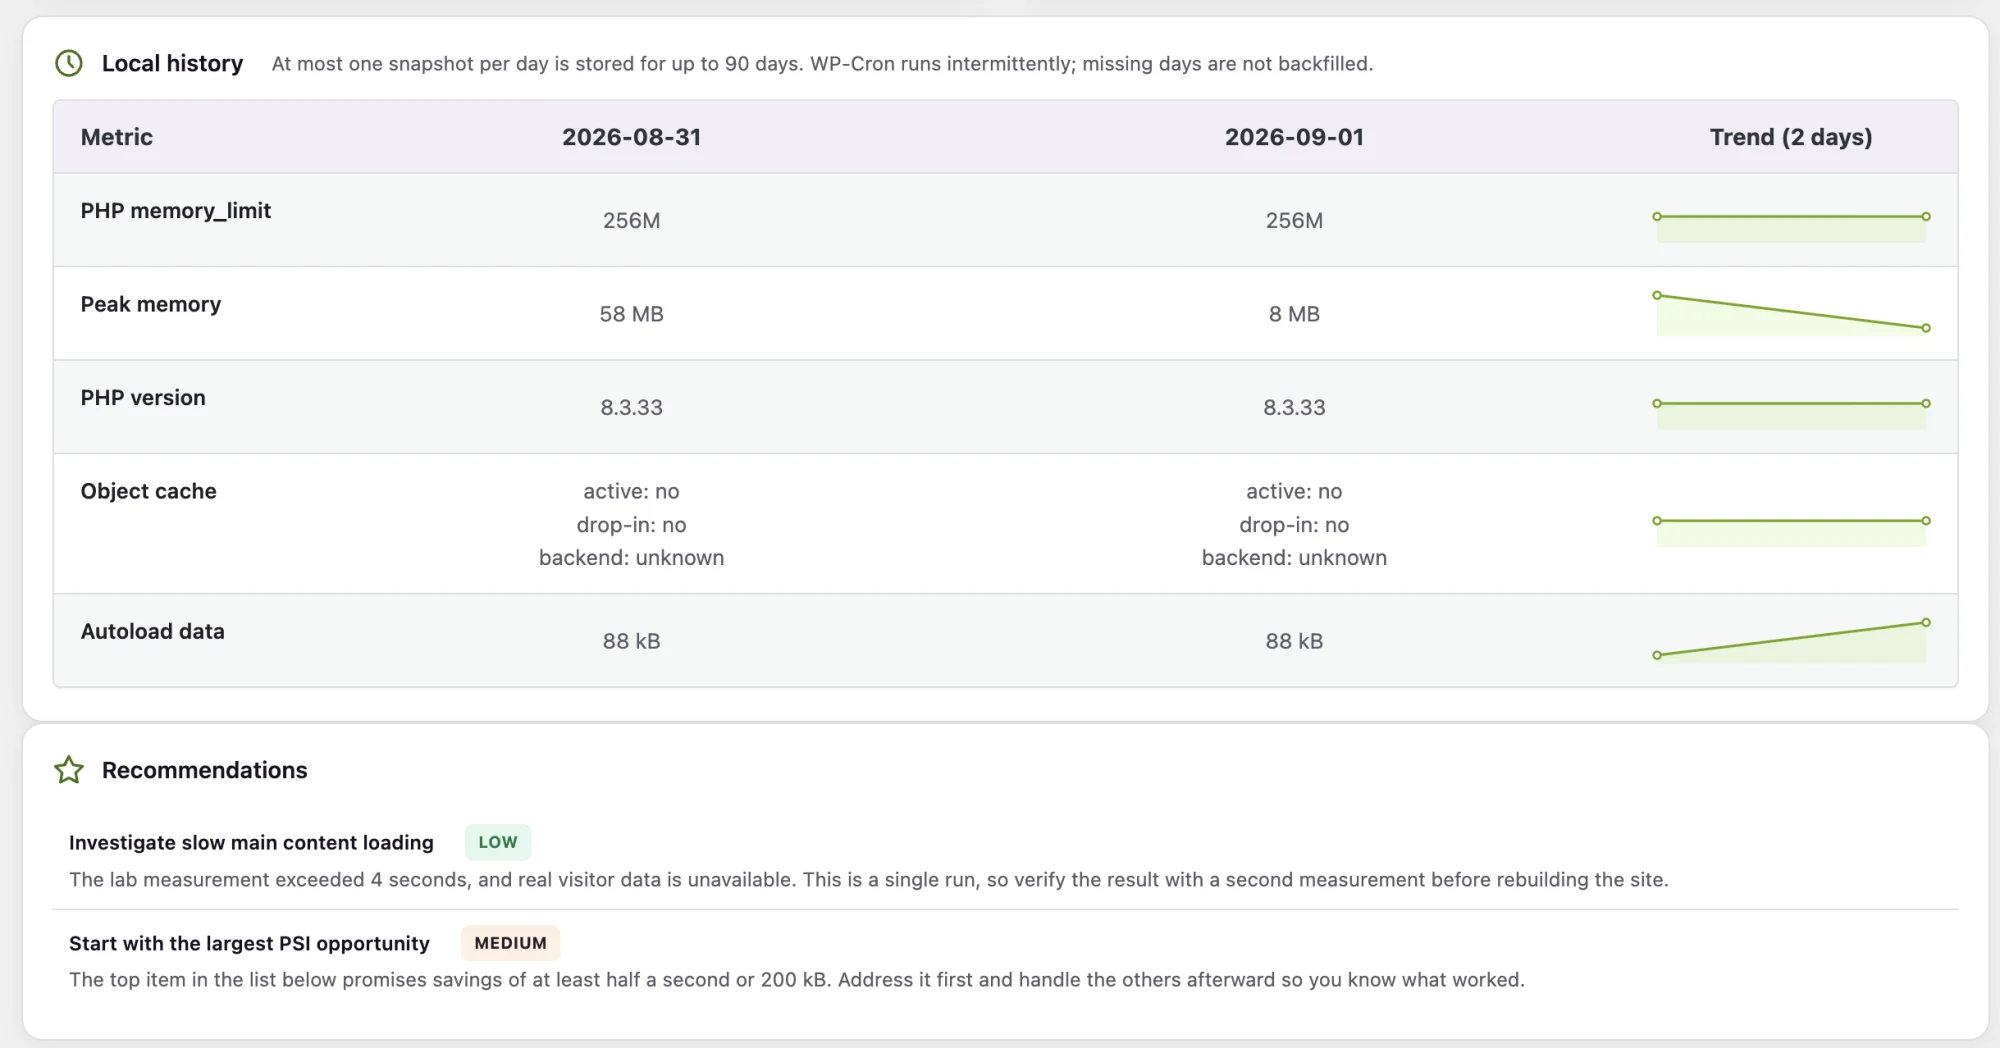Click the 8.3.33 value under 2026-09-01
This screenshot has height=1048, width=2000.
click(1294, 407)
